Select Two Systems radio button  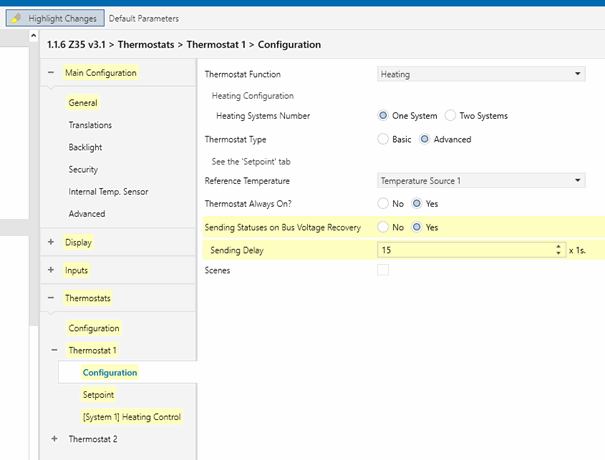click(450, 115)
